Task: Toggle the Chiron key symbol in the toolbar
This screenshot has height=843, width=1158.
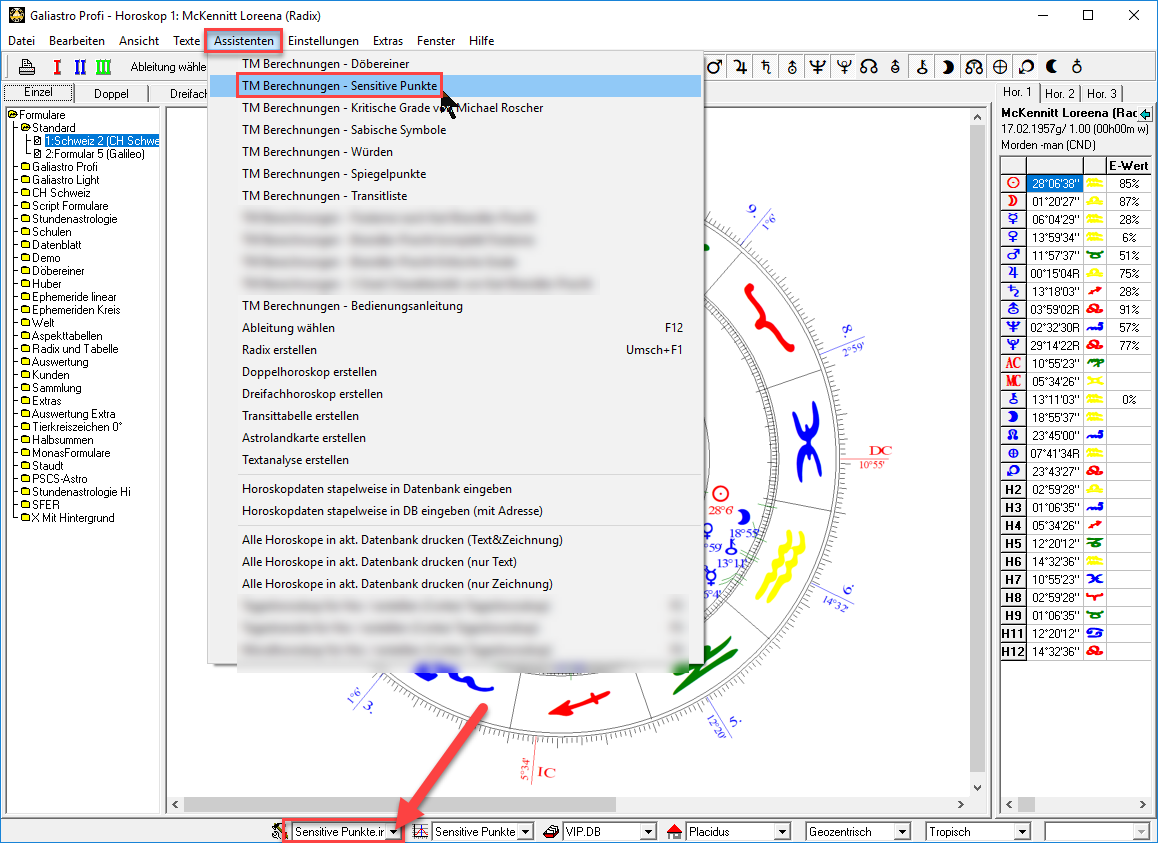Action: coord(922,67)
